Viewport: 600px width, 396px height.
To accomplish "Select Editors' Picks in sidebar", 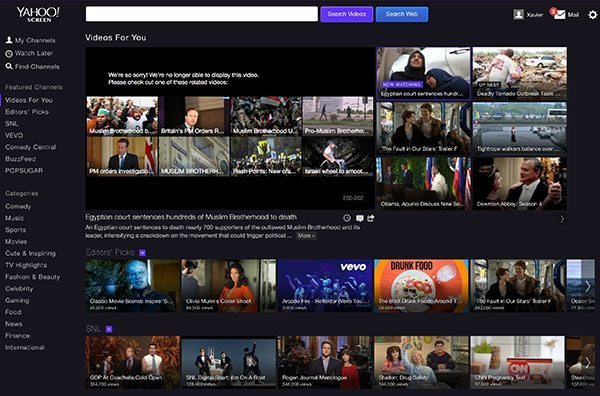I will coord(27,112).
